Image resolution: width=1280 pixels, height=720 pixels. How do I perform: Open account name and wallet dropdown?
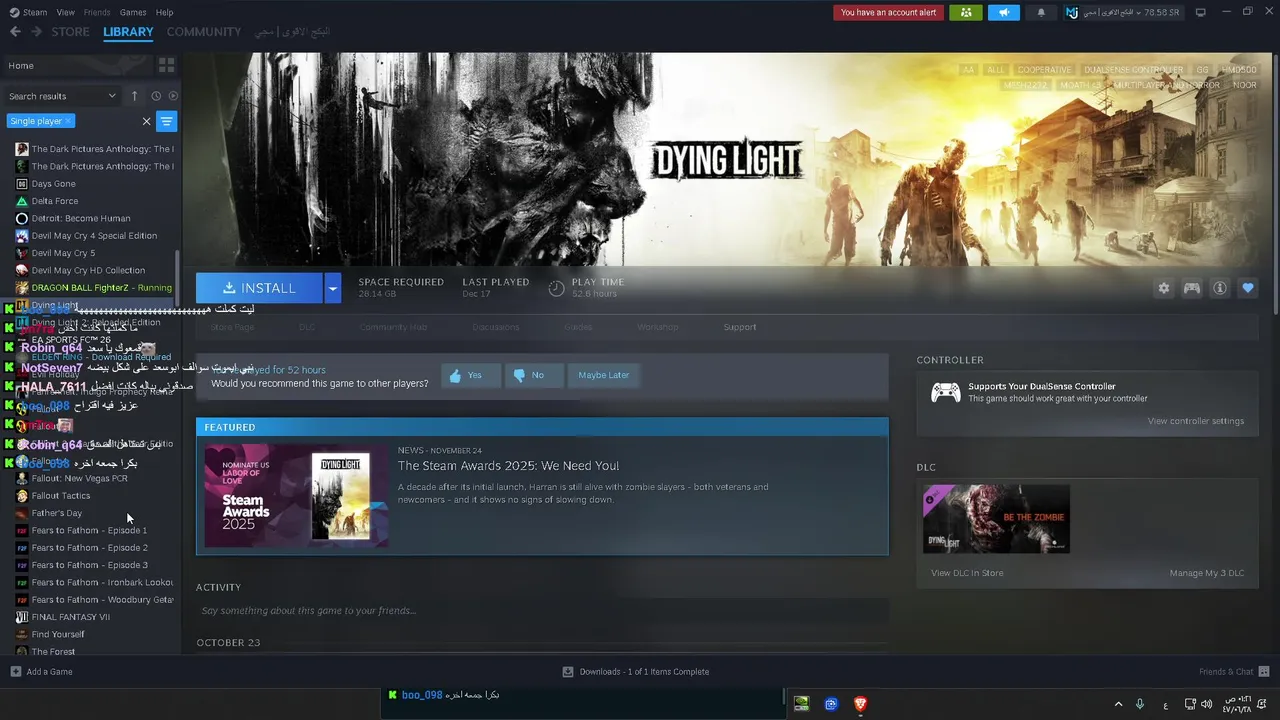click(1124, 13)
